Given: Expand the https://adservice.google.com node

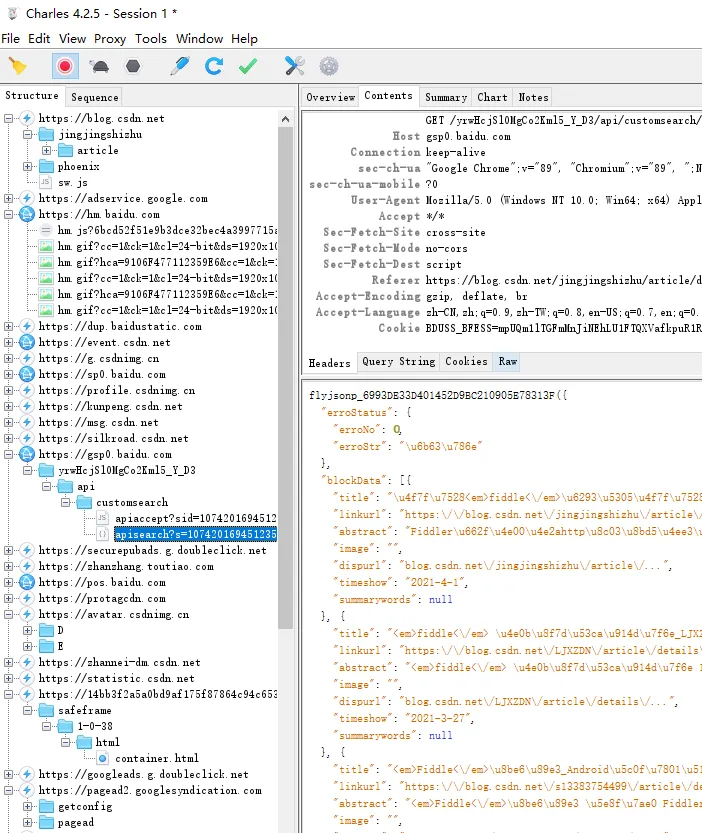Looking at the screenshot, I should tap(9, 198).
